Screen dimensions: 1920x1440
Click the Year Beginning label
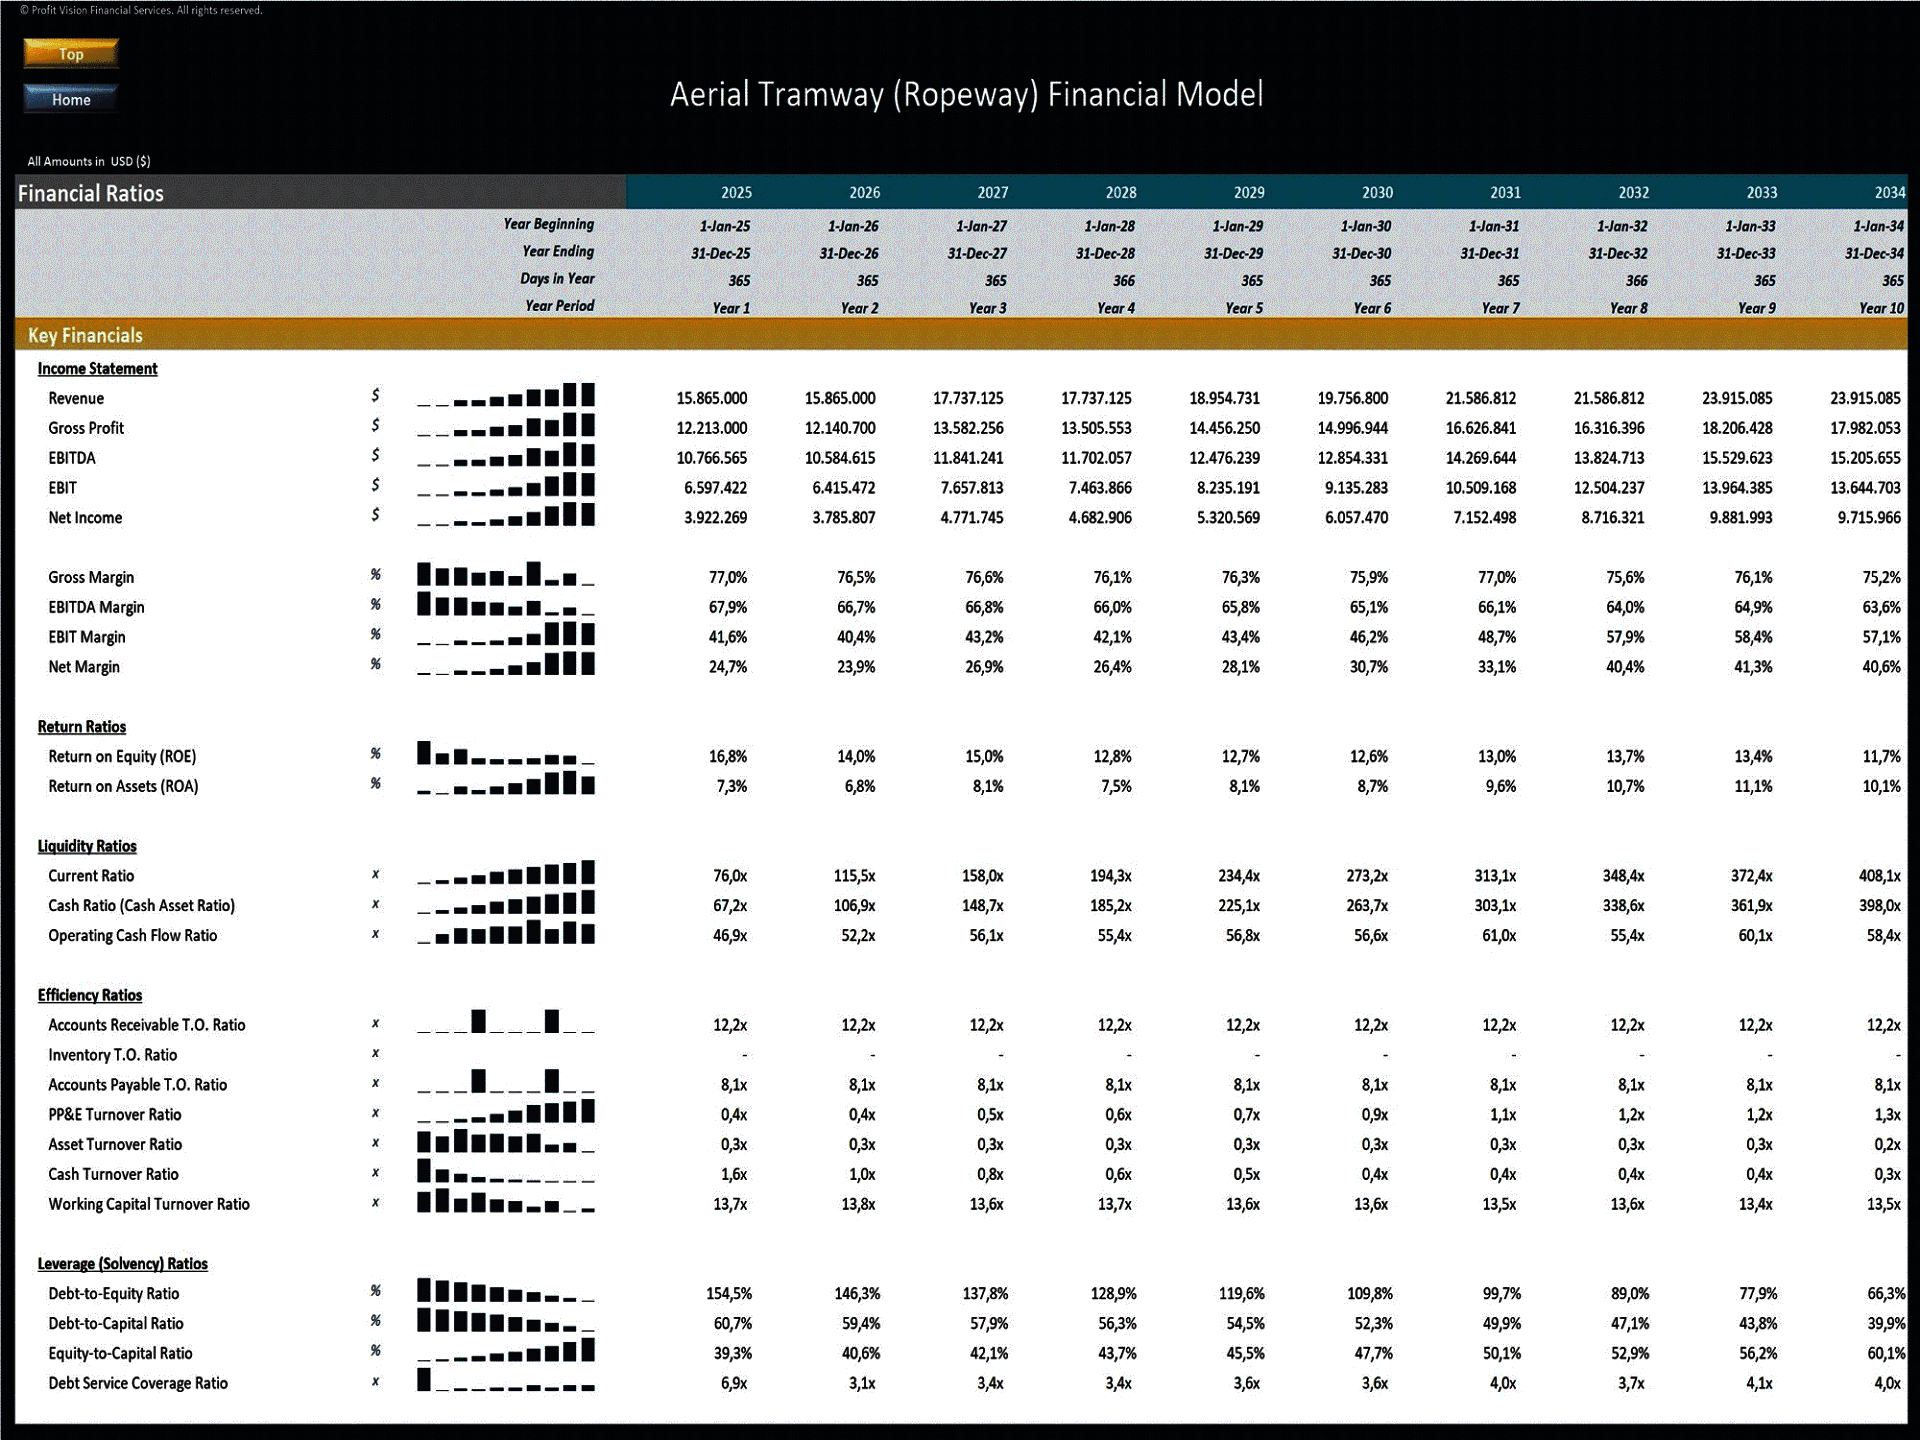pyautogui.click(x=549, y=224)
